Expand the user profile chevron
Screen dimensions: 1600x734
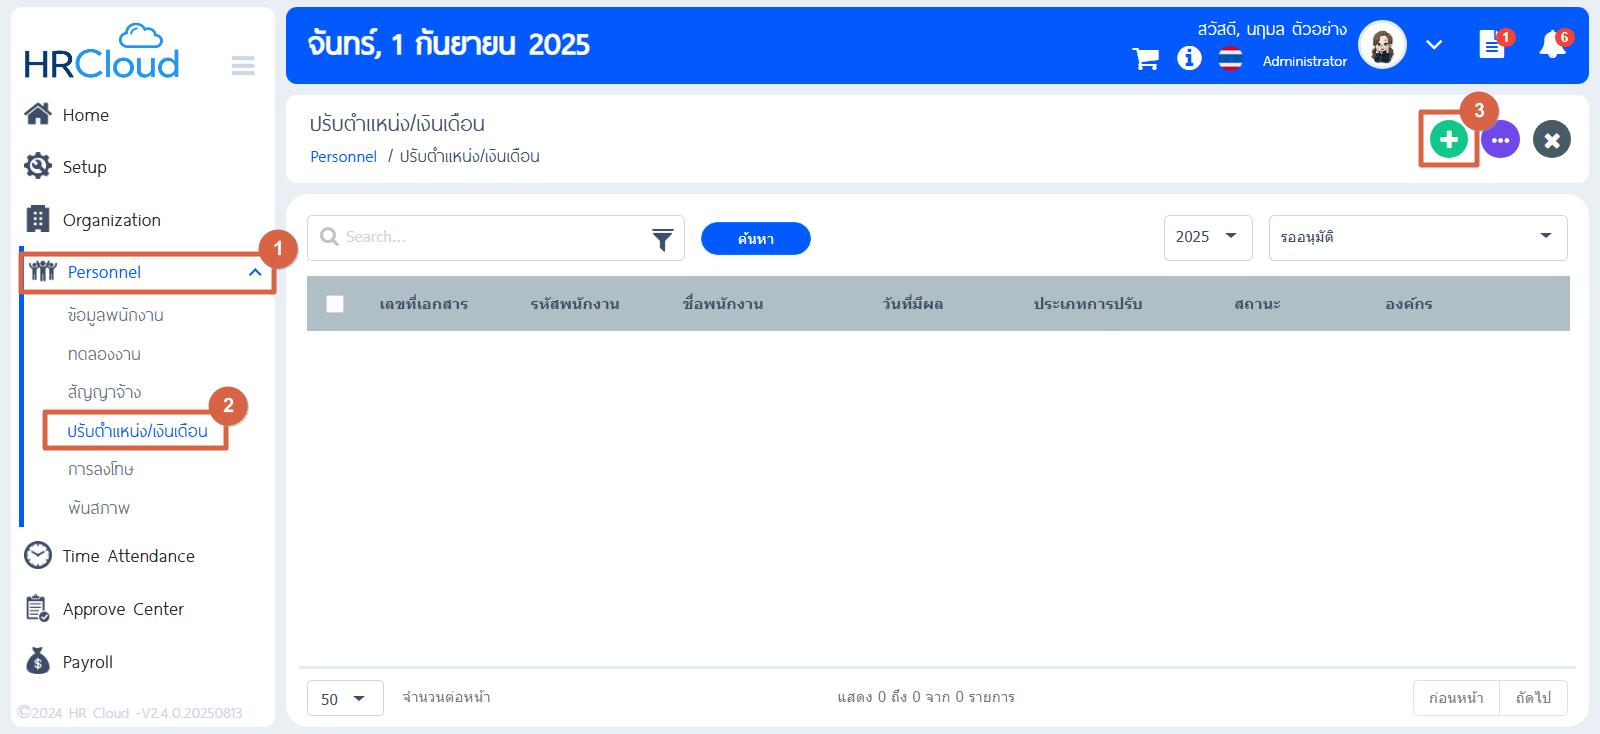pyautogui.click(x=1434, y=45)
